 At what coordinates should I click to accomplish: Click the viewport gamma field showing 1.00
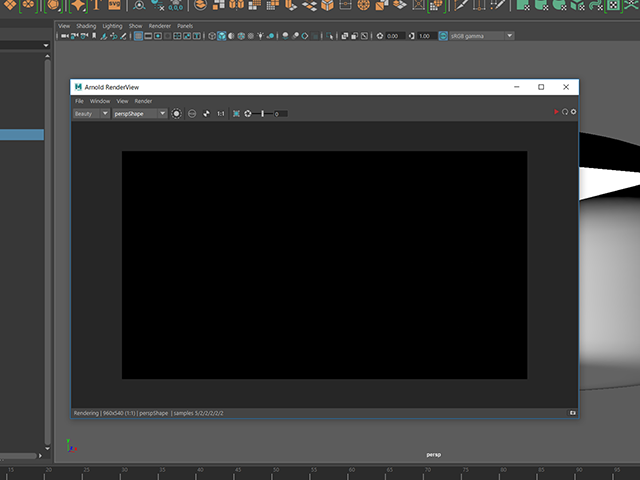427,36
